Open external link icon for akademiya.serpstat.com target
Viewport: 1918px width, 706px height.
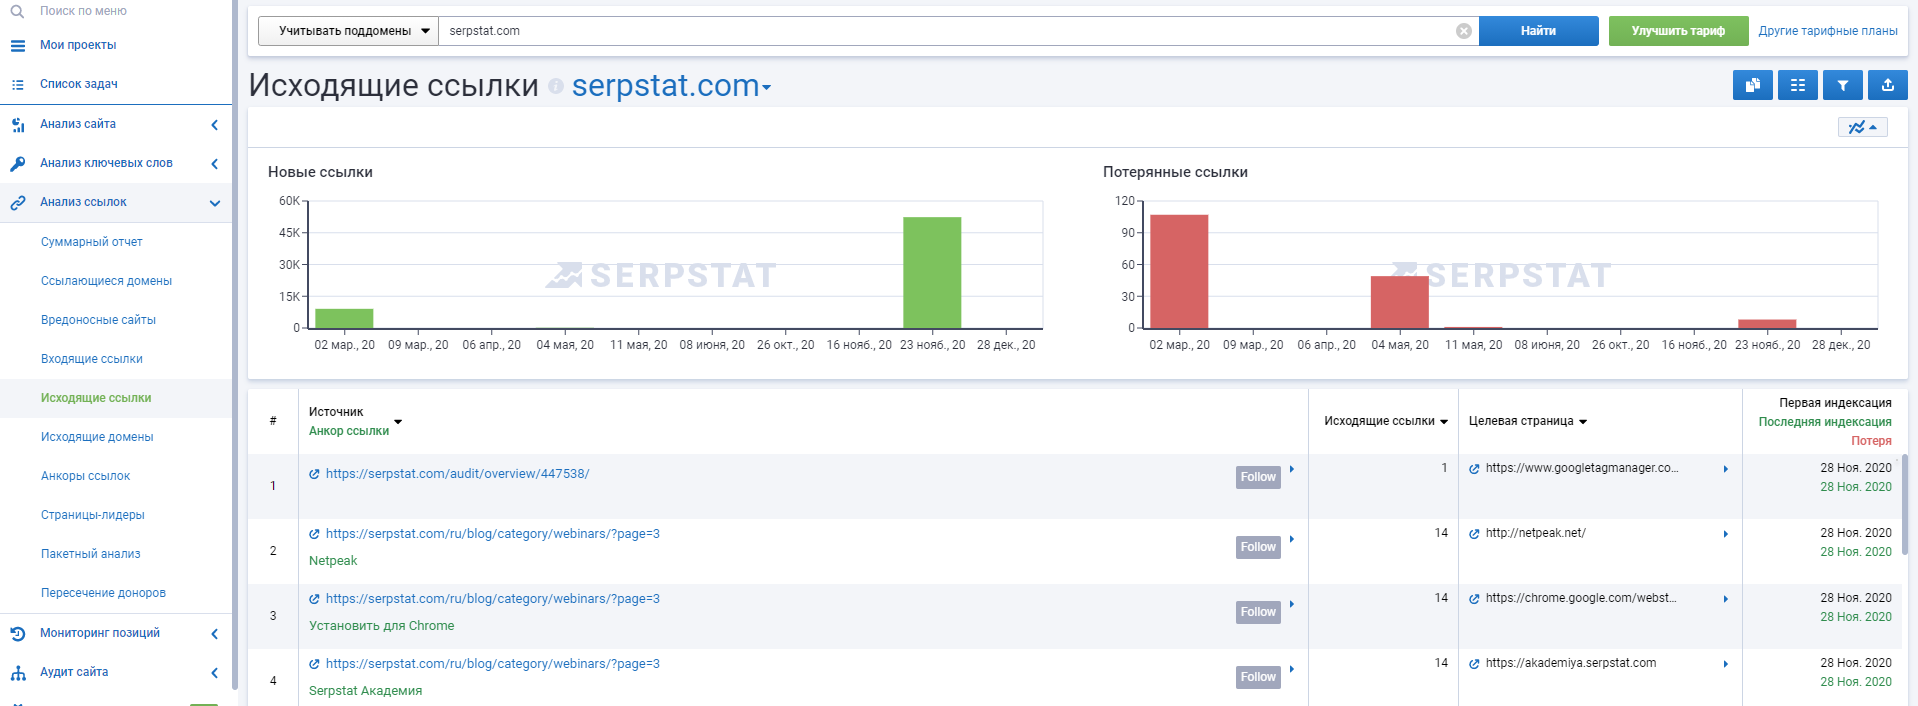(x=1474, y=663)
